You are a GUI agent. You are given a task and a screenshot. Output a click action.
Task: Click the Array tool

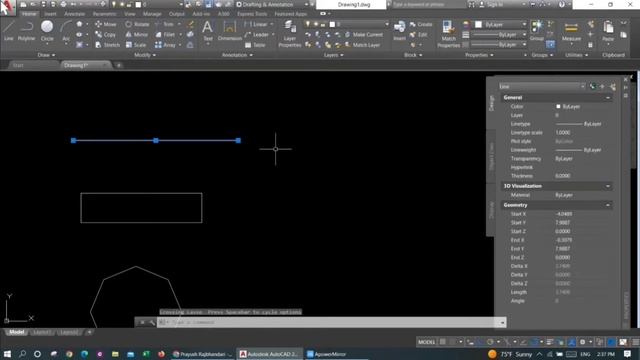(x=165, y=45)
